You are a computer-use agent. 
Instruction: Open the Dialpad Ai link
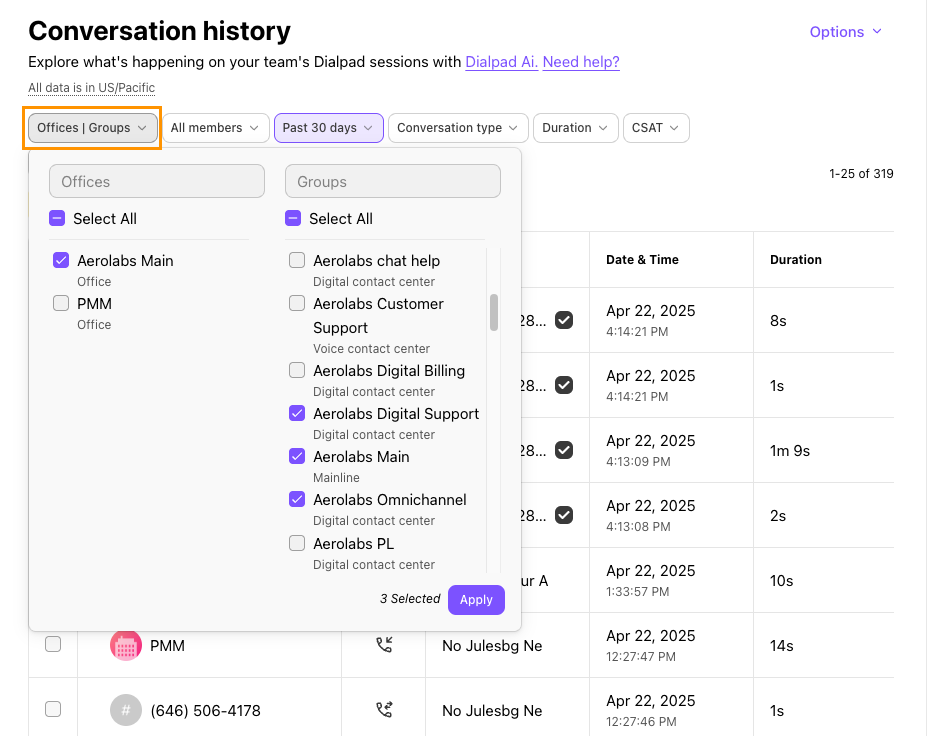tap(501, 62)
